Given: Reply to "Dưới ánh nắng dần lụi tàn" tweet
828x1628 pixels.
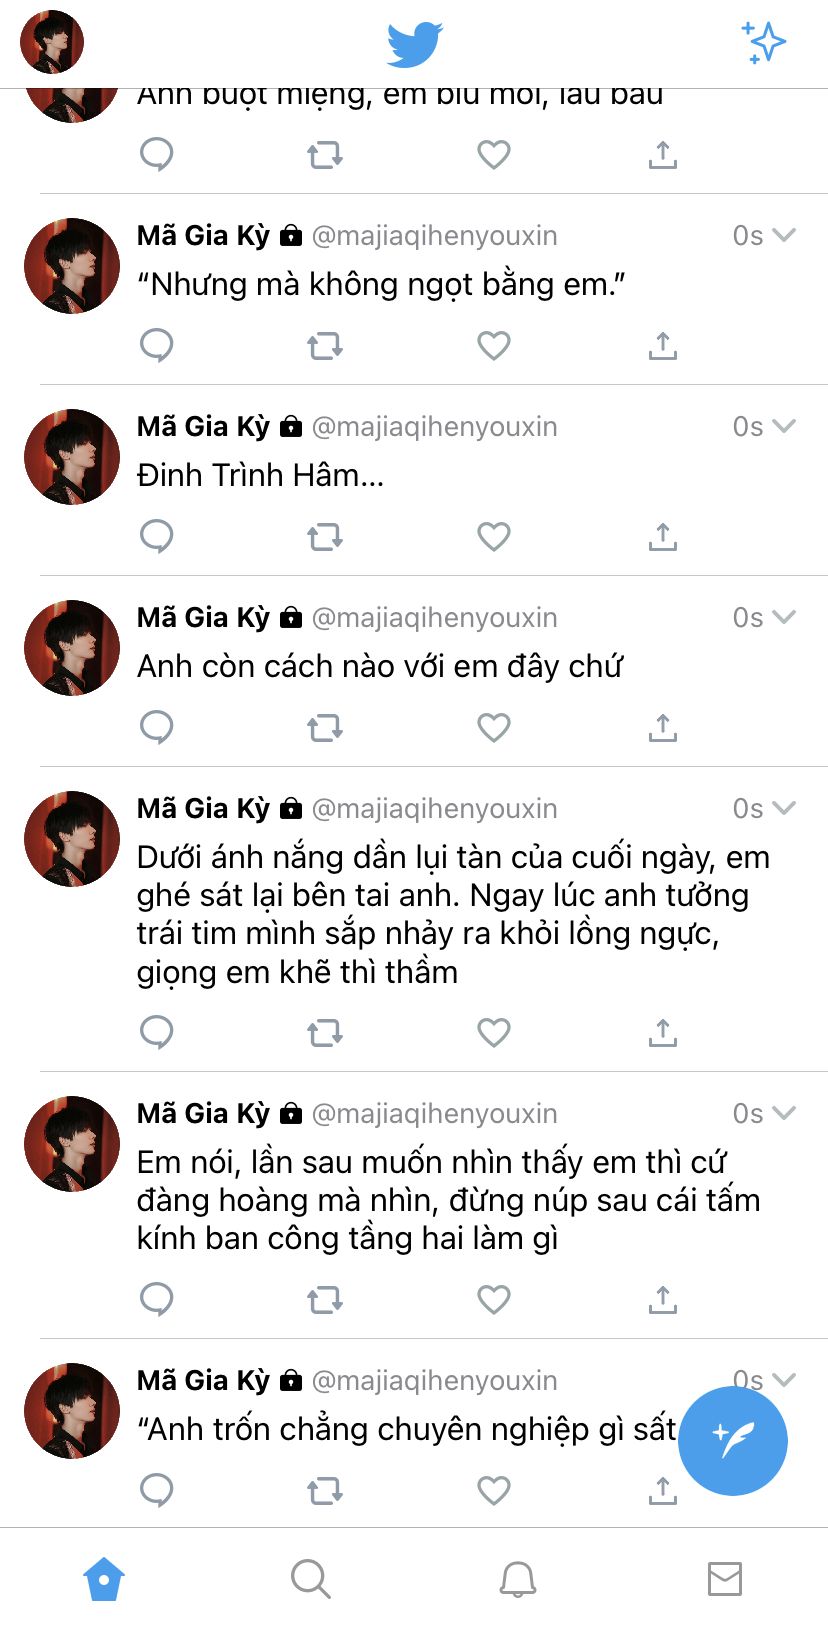Looking at the screenshot, I should 157,1033.
